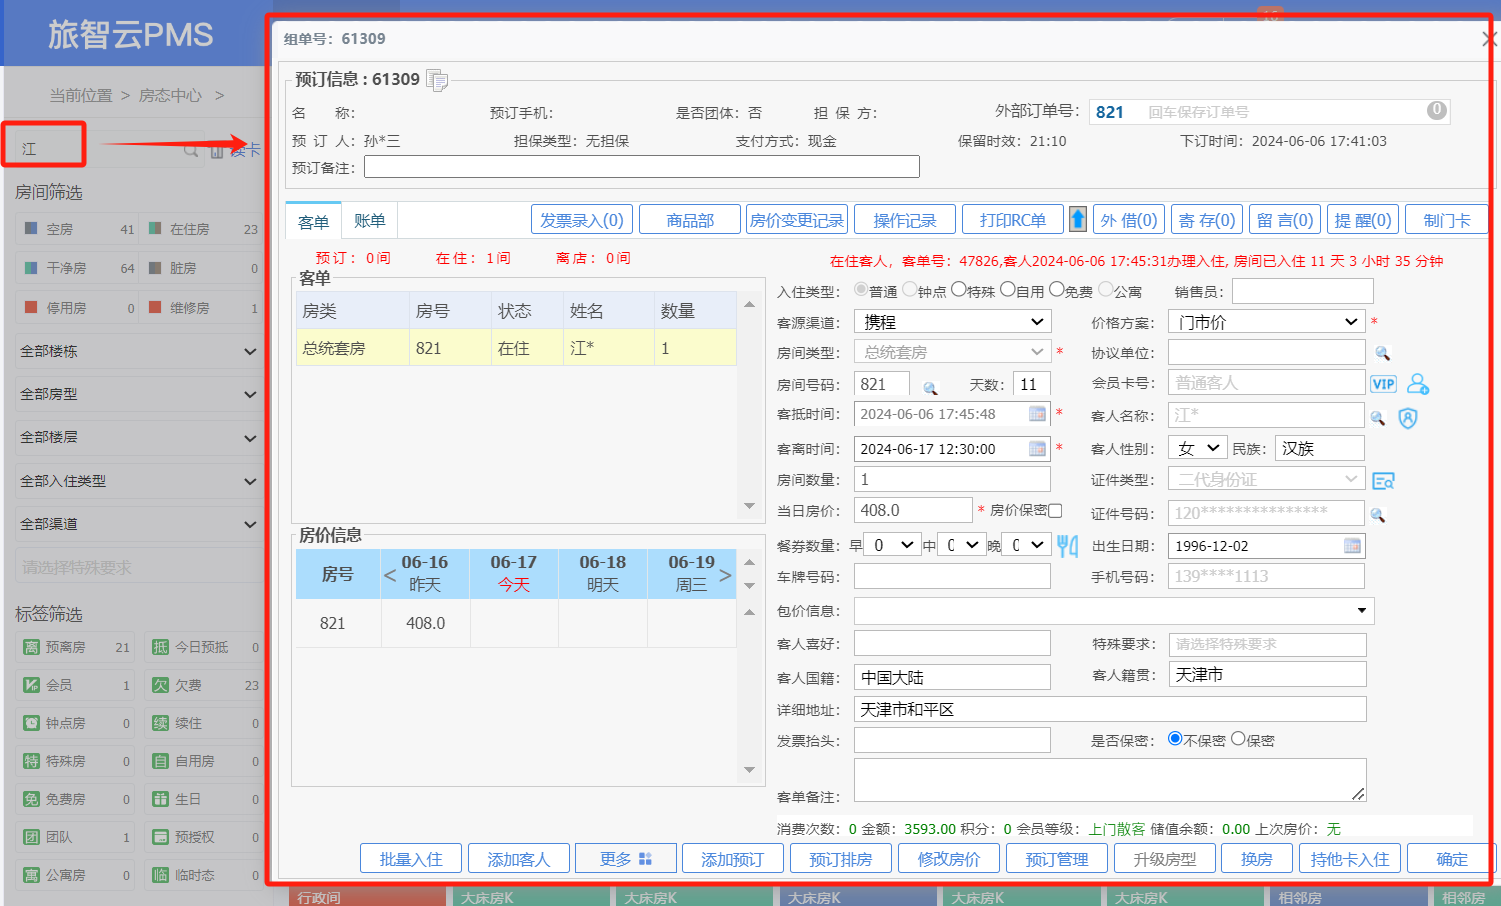Image resolution: width=1501 pixels, height=906 pixels.
Task: Expand 全部房型 filter dropdown
Action: click(x=138, y=394)
